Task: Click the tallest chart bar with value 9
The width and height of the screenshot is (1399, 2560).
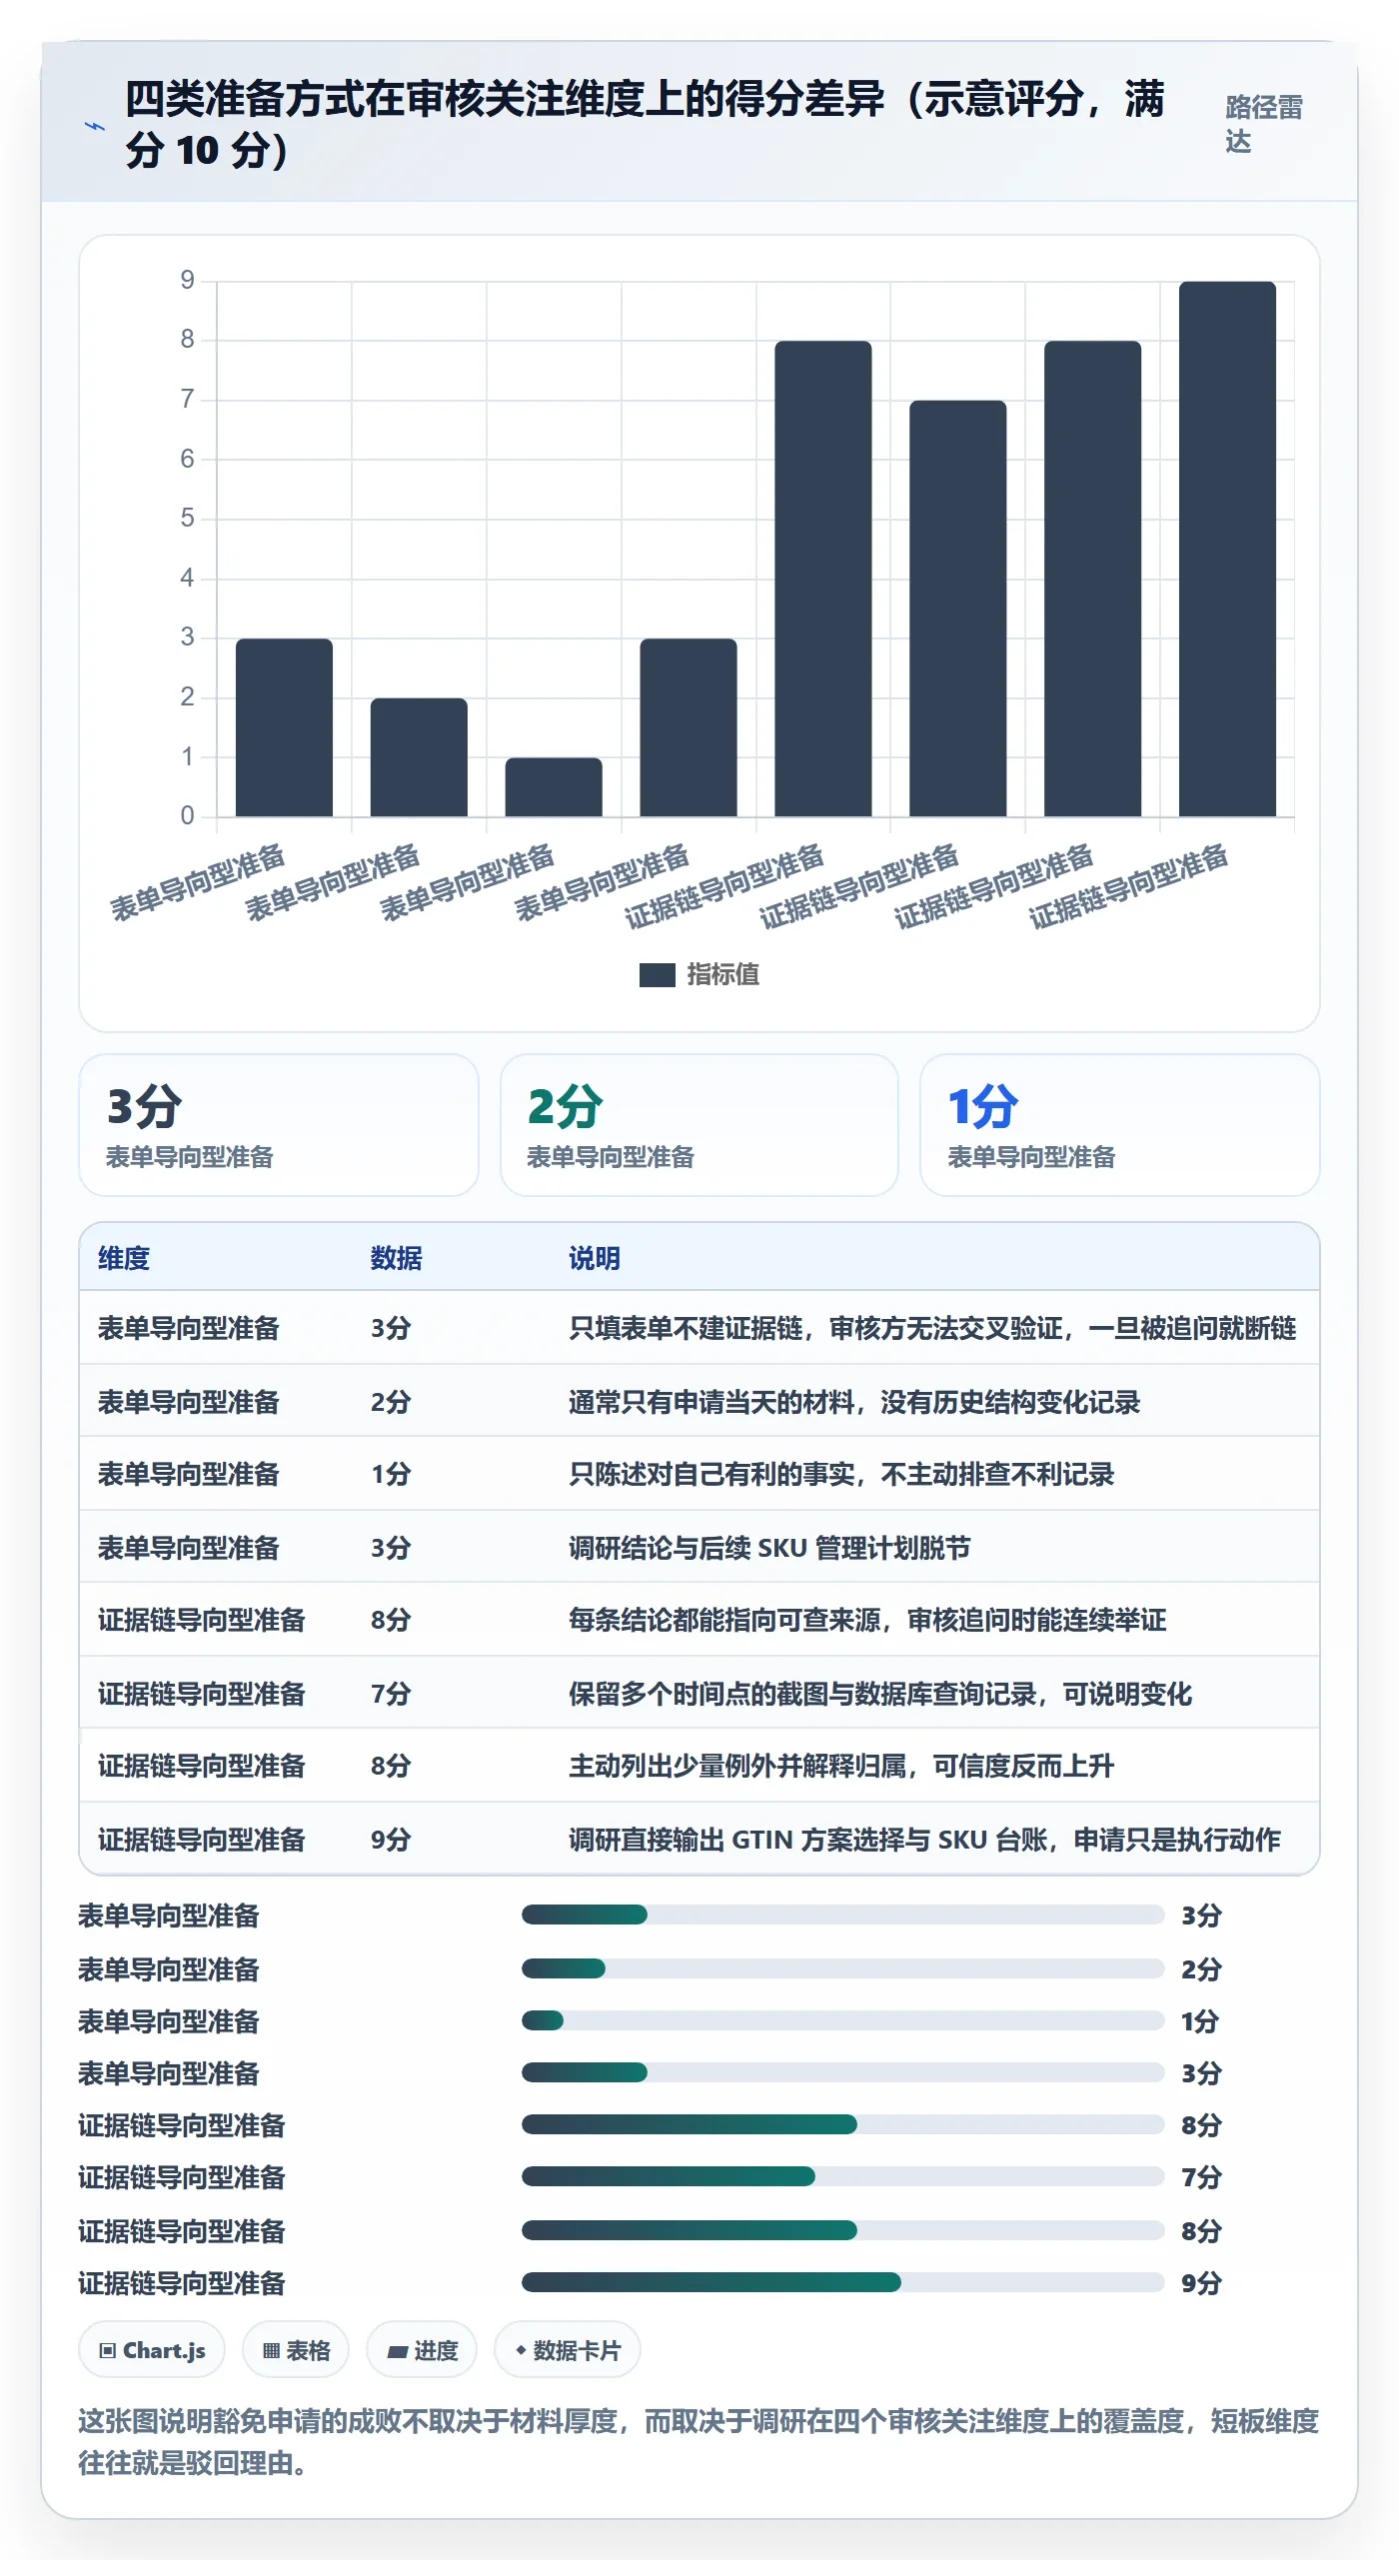Action: [1227, 549]
